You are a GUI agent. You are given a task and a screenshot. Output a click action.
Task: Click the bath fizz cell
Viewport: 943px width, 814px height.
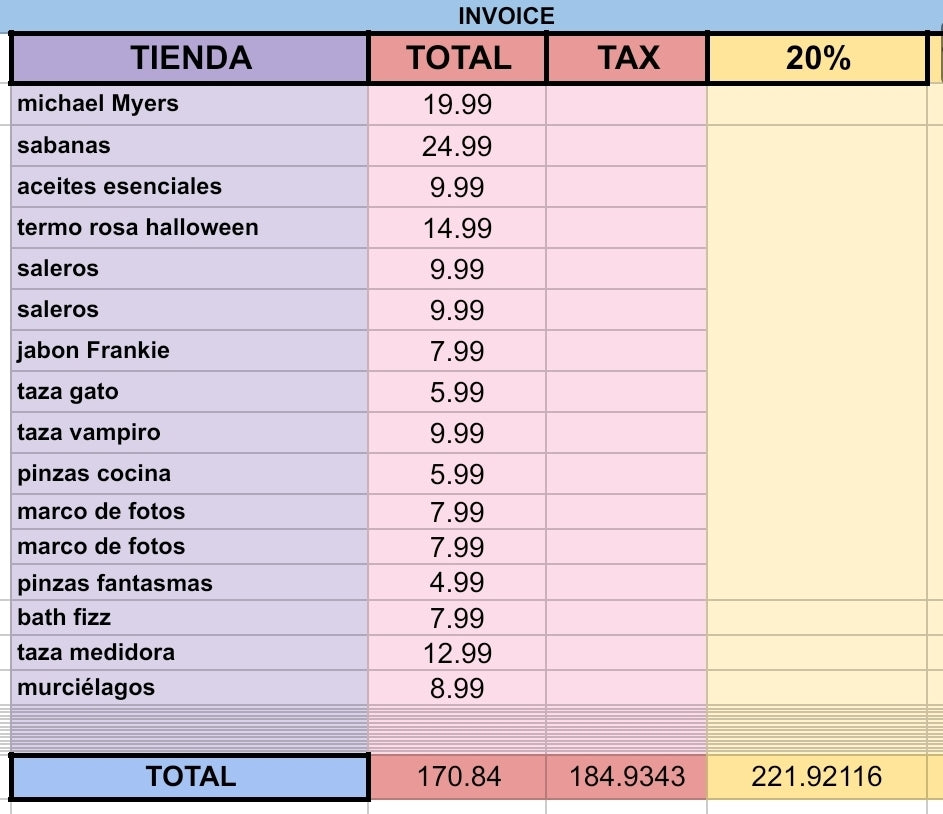[190, 618]
